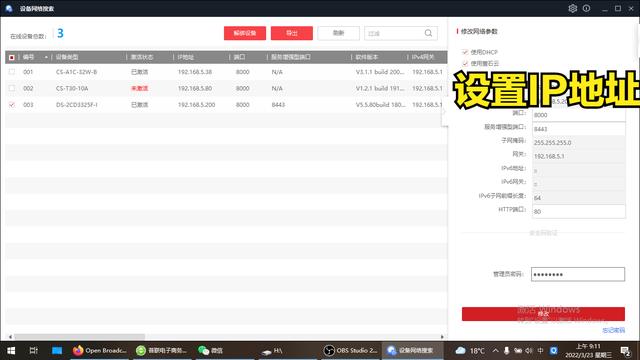Check the box for device 002 CS-T30-10A
640x360 pixels.
[x=12, y=88]
